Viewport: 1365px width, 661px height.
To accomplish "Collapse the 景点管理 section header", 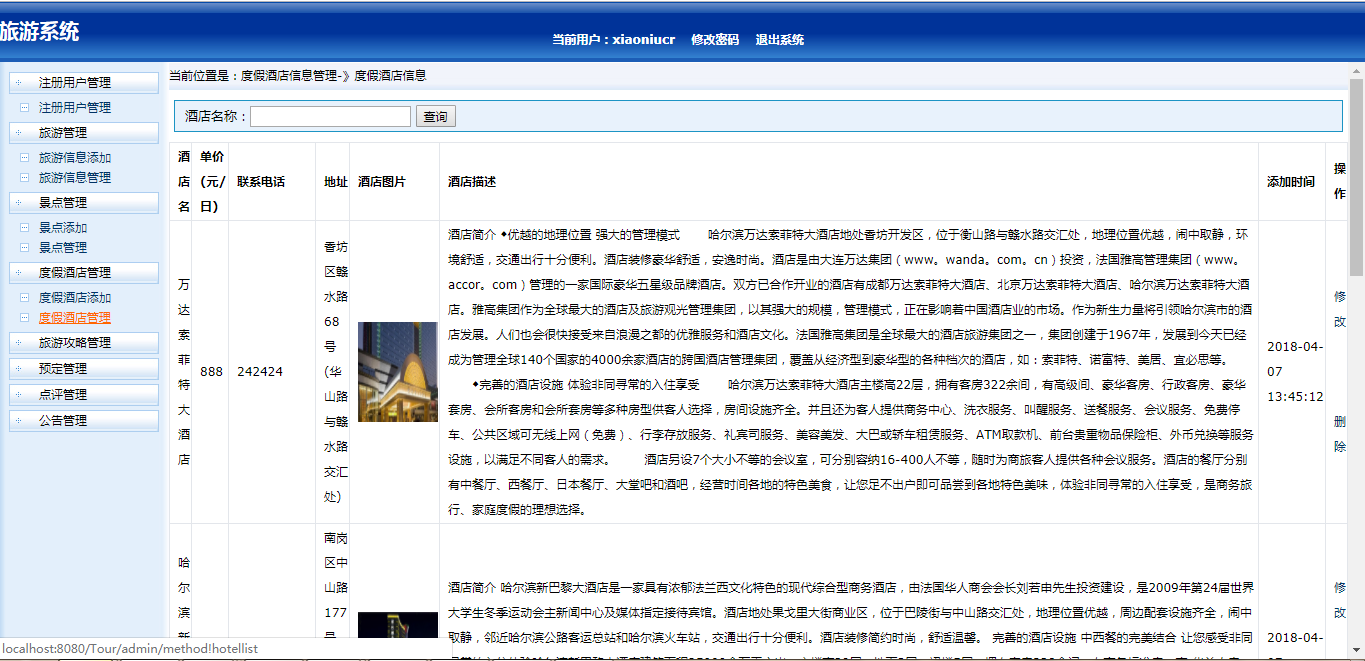I will tap(84, 202).
